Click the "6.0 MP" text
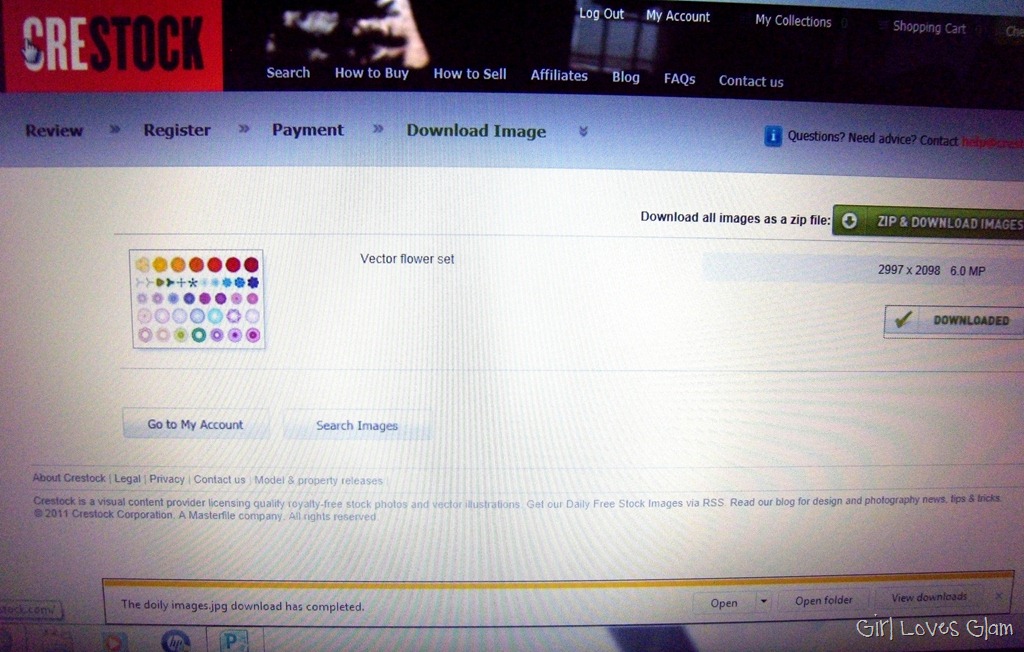Screen dimensions: 1024x652 point(968,271)
